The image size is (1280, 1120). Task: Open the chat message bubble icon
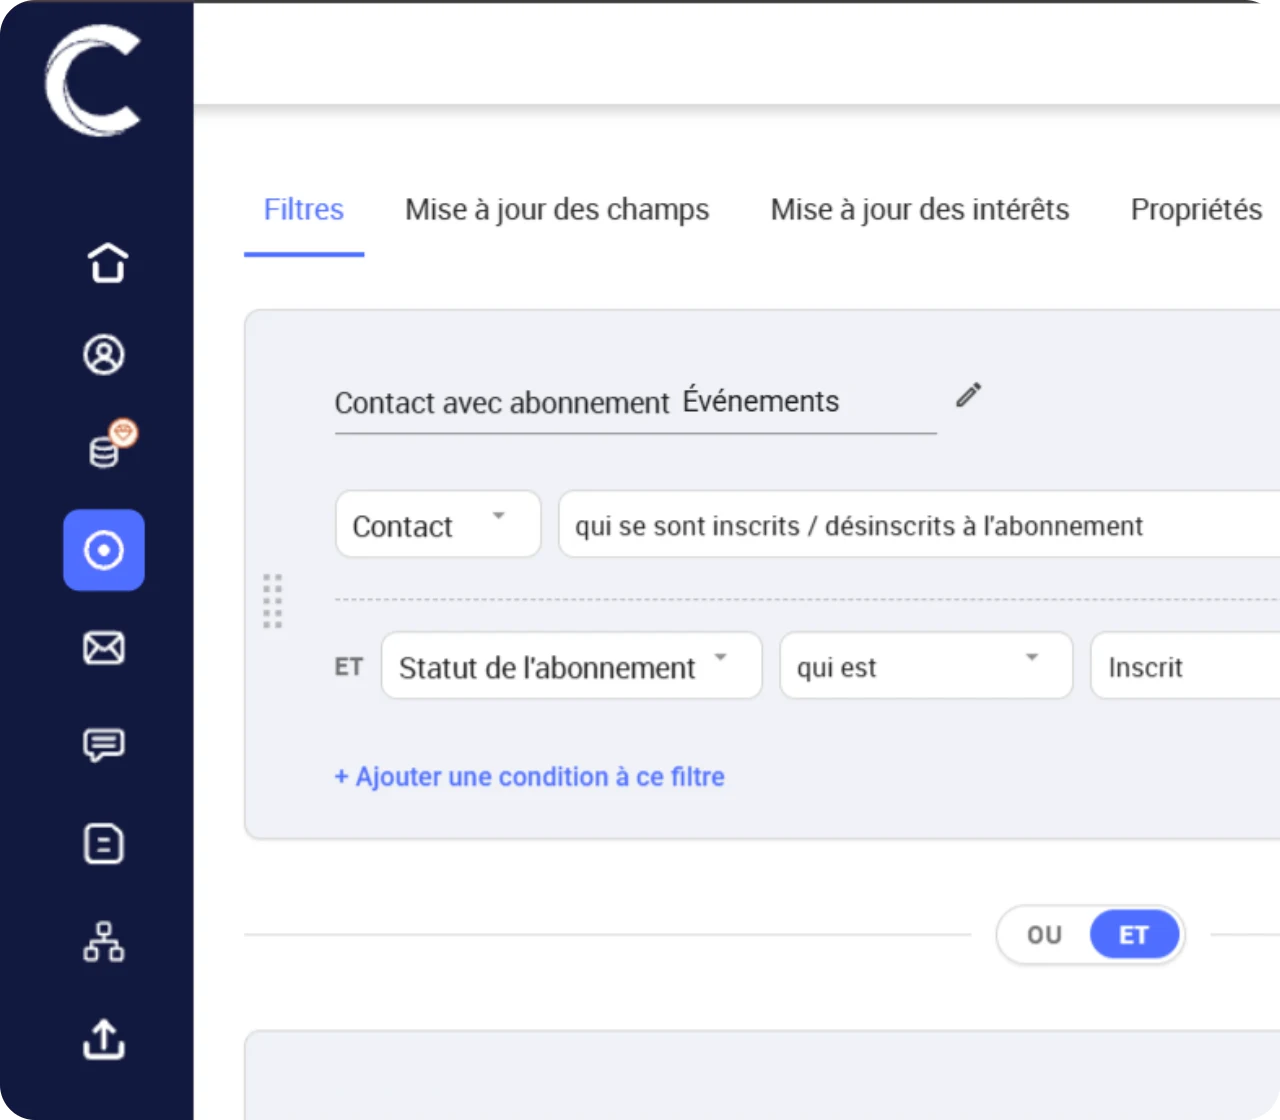pos(104,745)
